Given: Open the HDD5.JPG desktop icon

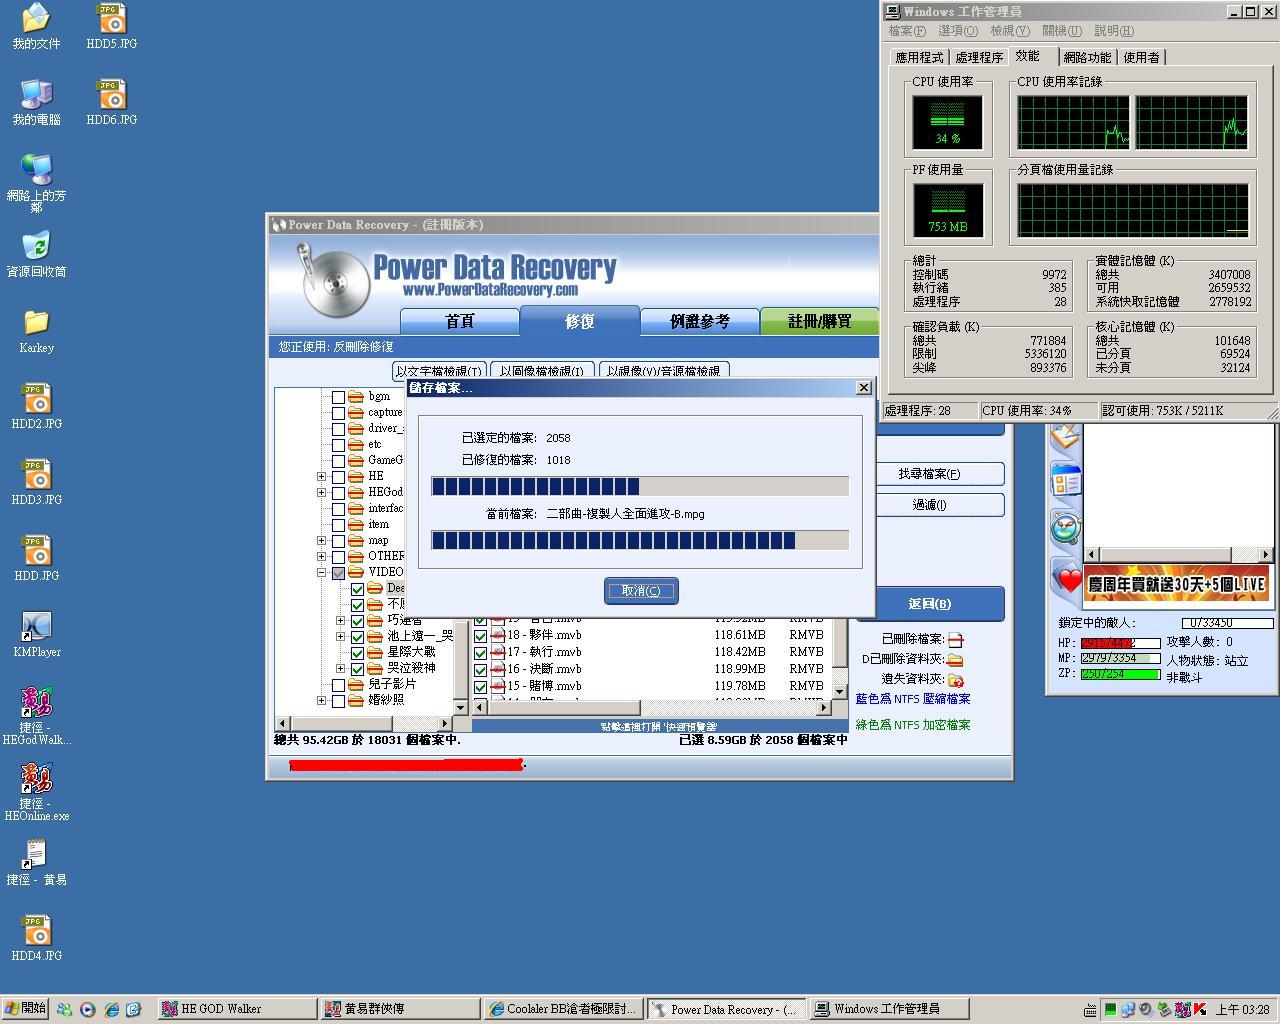Looking at the screenshot, I should 112,26.
